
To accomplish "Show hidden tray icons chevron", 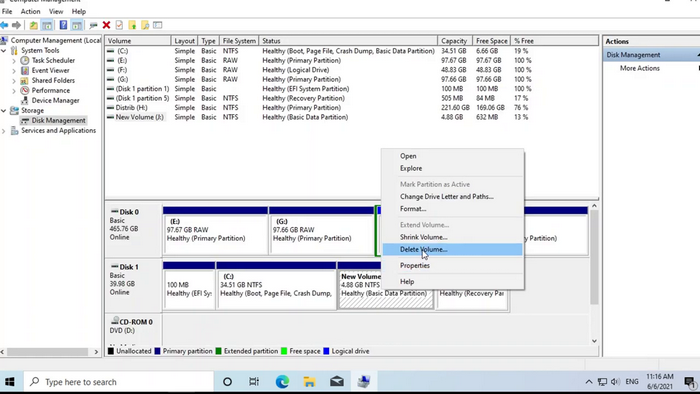I will pyautogui.click(x=589, y=382).
